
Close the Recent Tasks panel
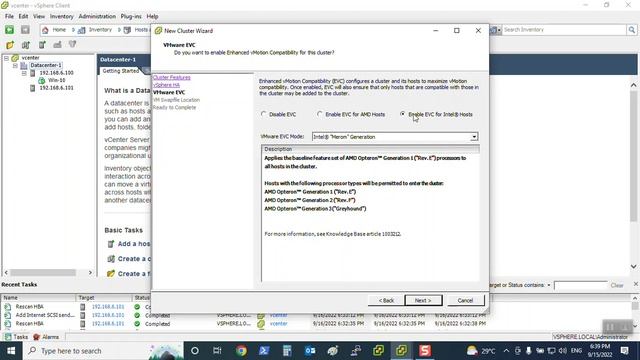click(636, 284)
